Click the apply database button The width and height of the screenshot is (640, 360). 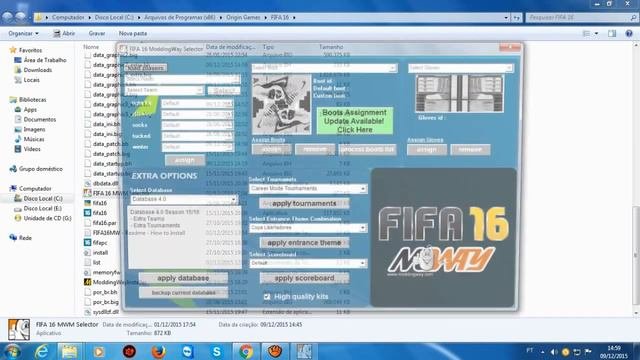coord(183,278)
